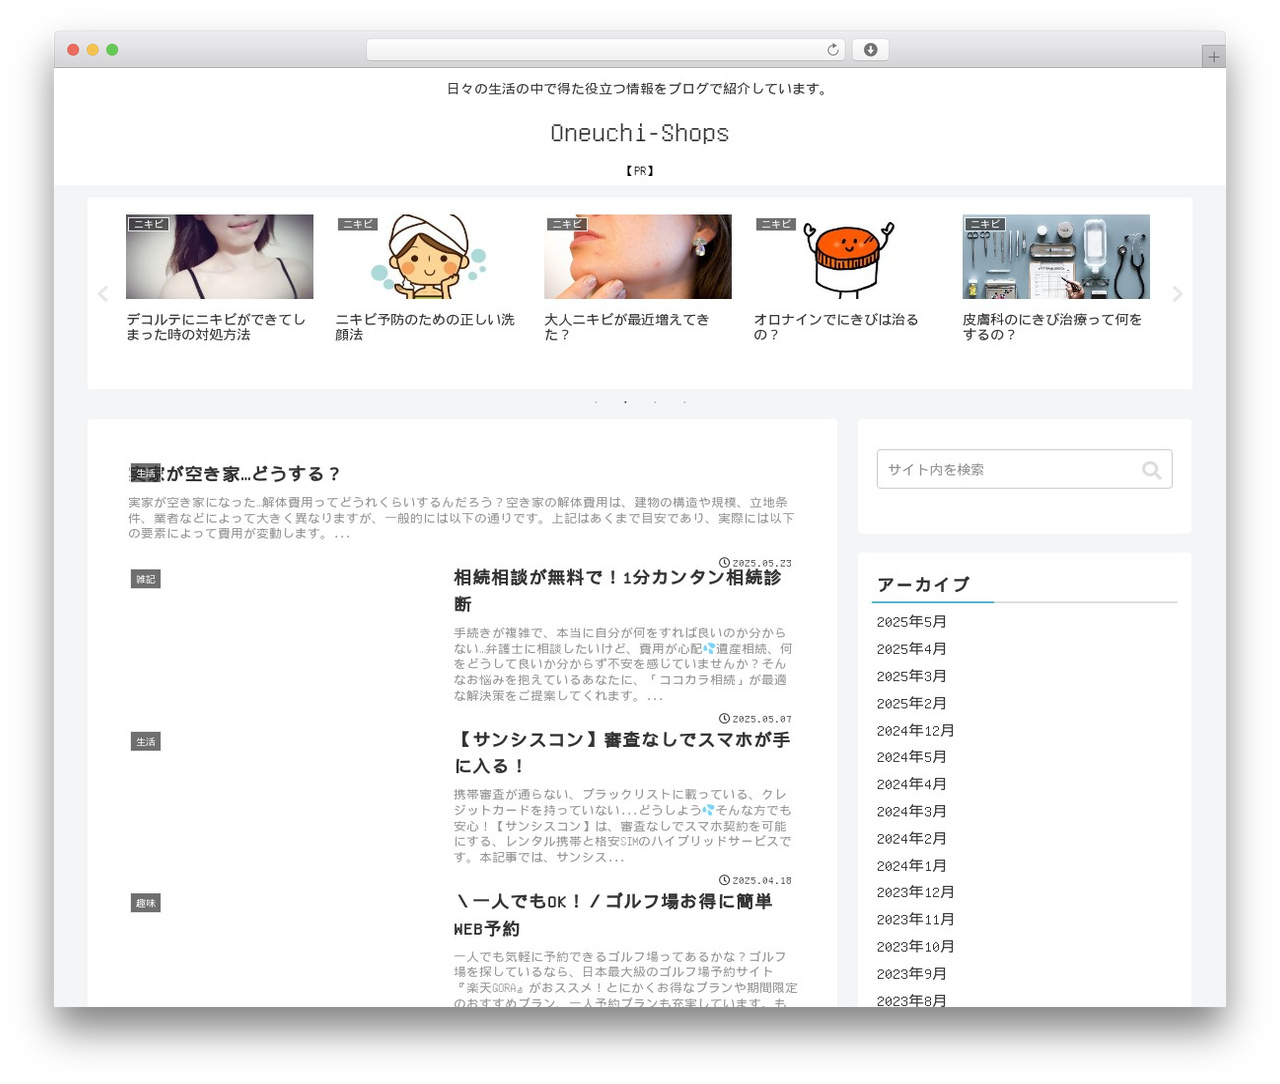The height and width of the screenshot is (1084, 1280).
Task: Open the 相続相談が無料で article title
Action: tap(618, 590)
